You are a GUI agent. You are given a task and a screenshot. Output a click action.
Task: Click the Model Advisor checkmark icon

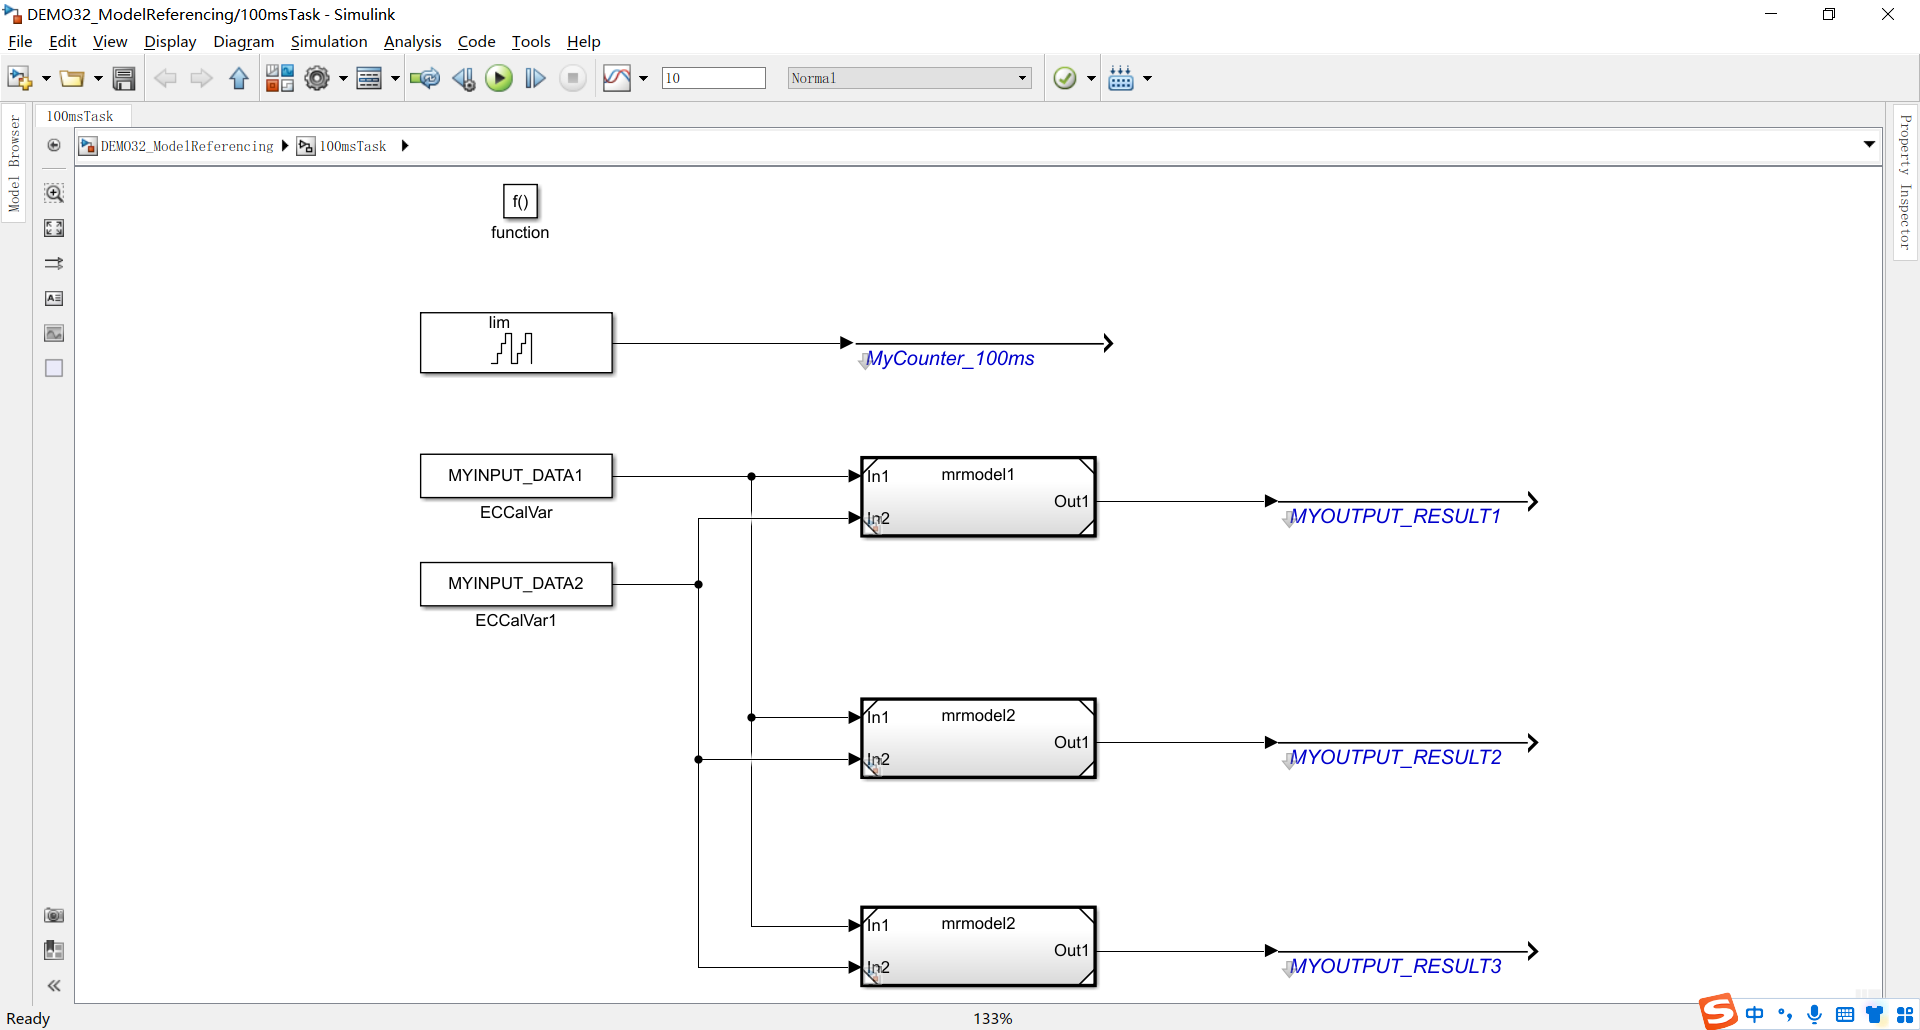point(1065,78)
